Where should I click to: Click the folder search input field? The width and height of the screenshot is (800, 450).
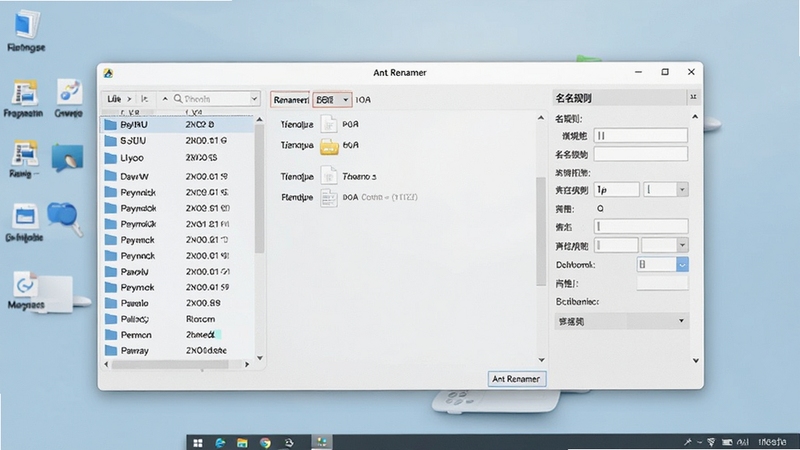coord(215,99)
